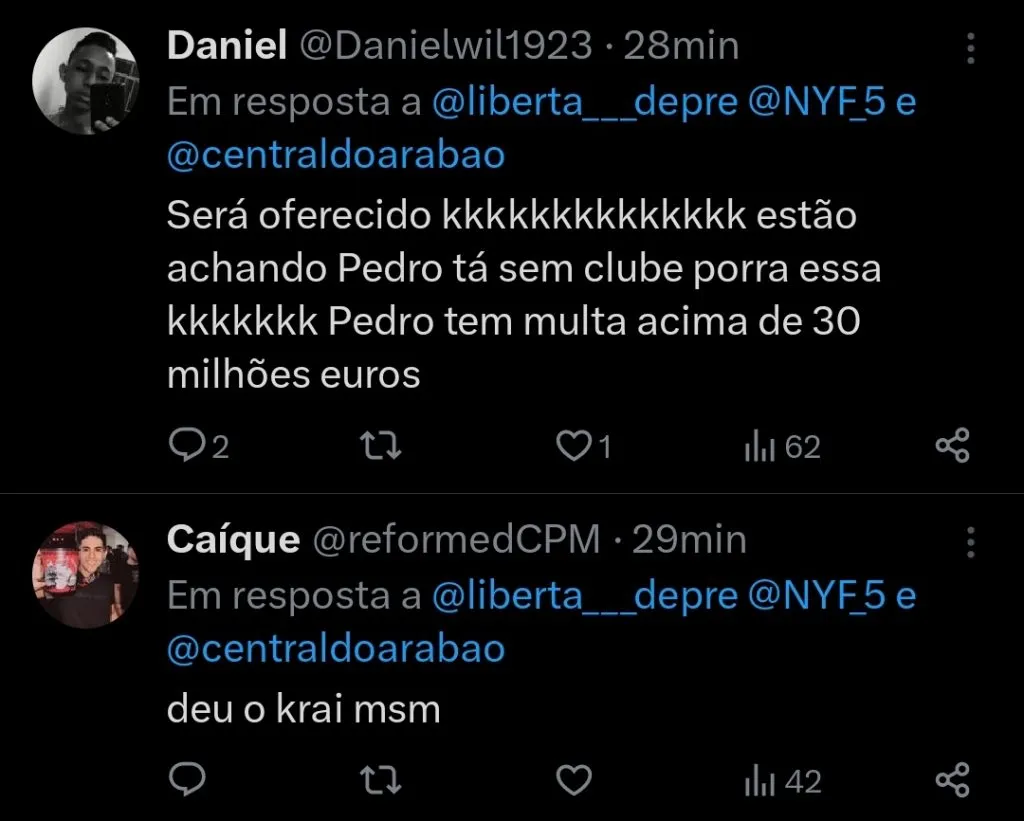
Task: Open the share menu on Caíque's tweet
Action: [x=951, y=777]
